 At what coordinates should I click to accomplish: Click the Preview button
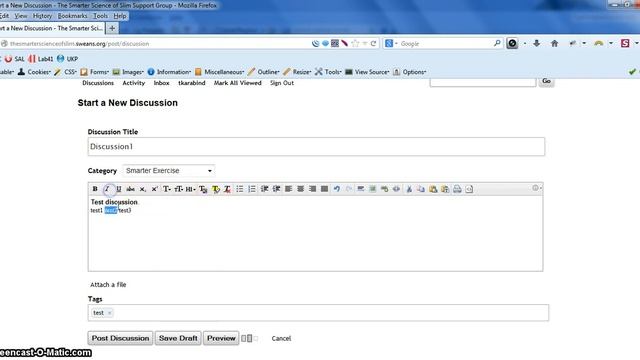point(221,338)
